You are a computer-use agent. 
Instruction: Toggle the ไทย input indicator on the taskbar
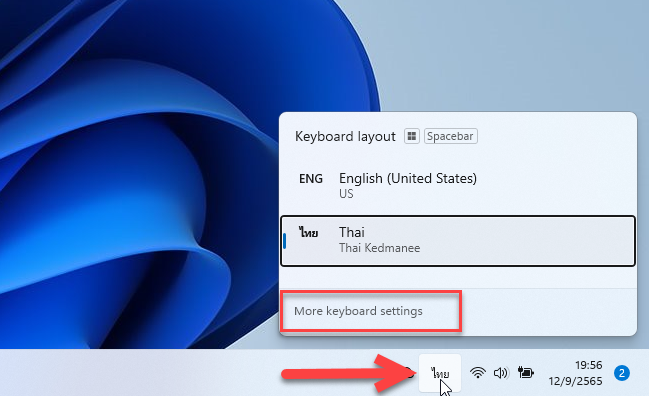point(440,373)
